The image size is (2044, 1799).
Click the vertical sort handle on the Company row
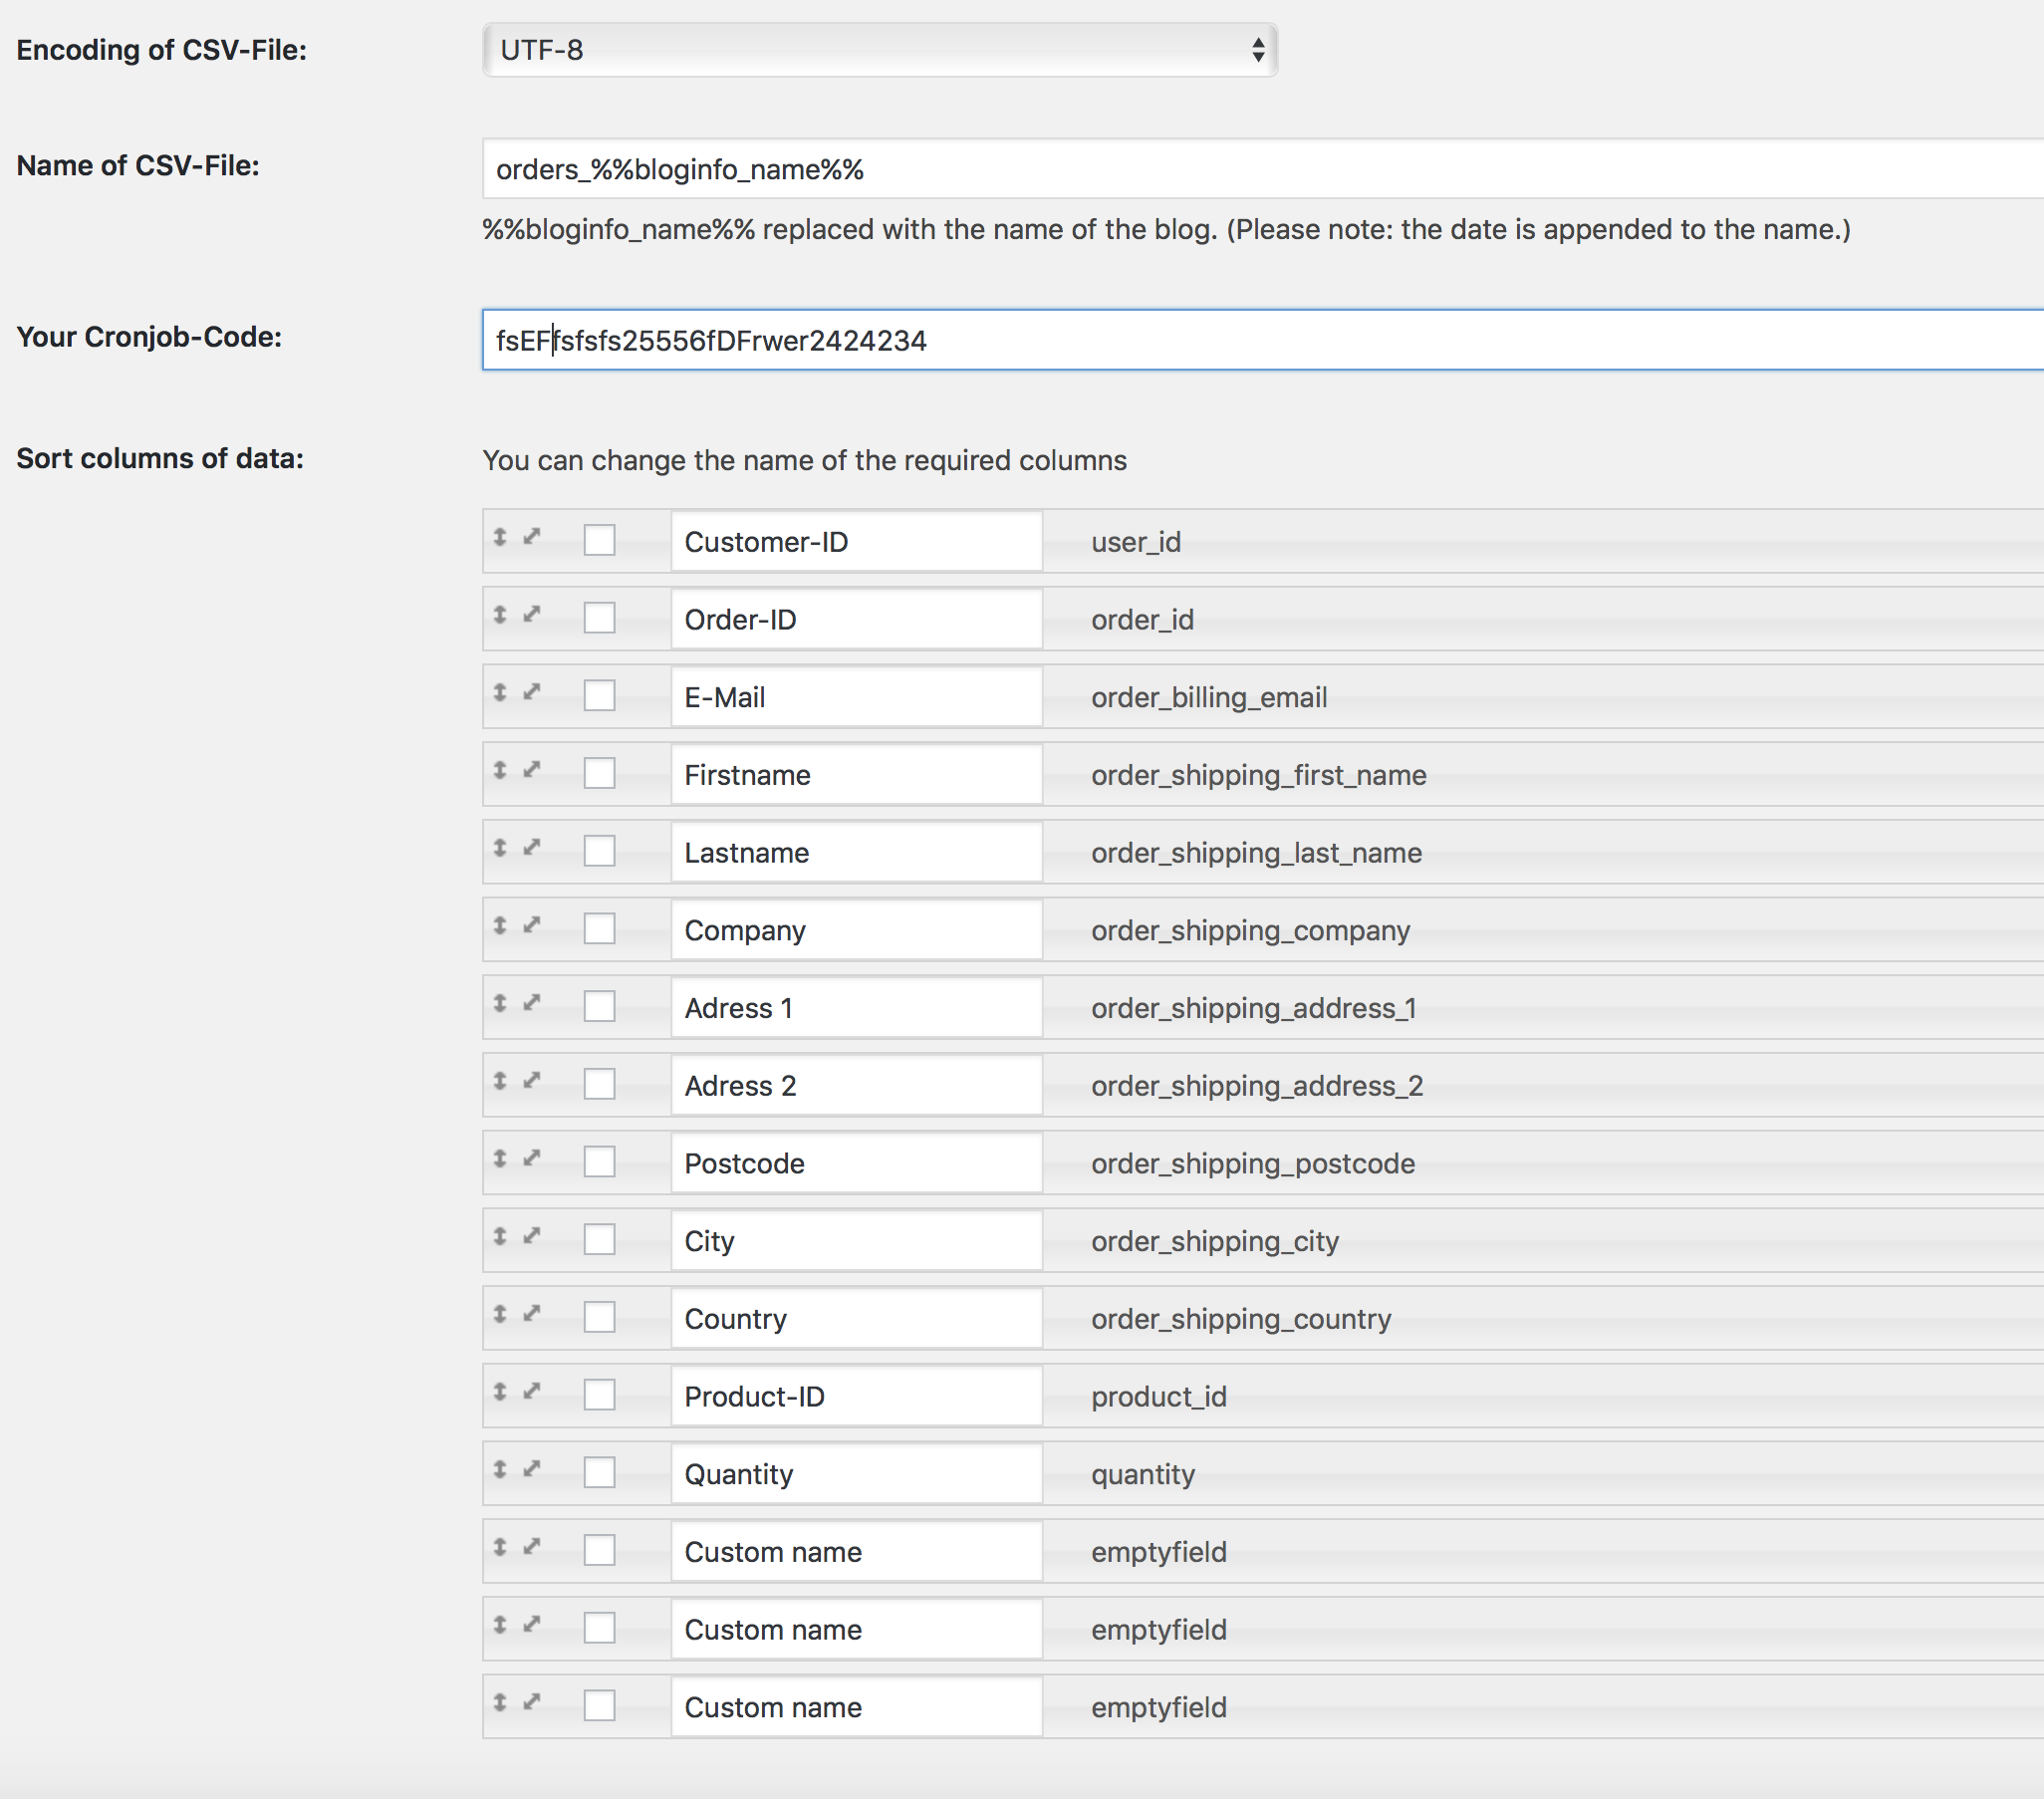click(500, 925)
